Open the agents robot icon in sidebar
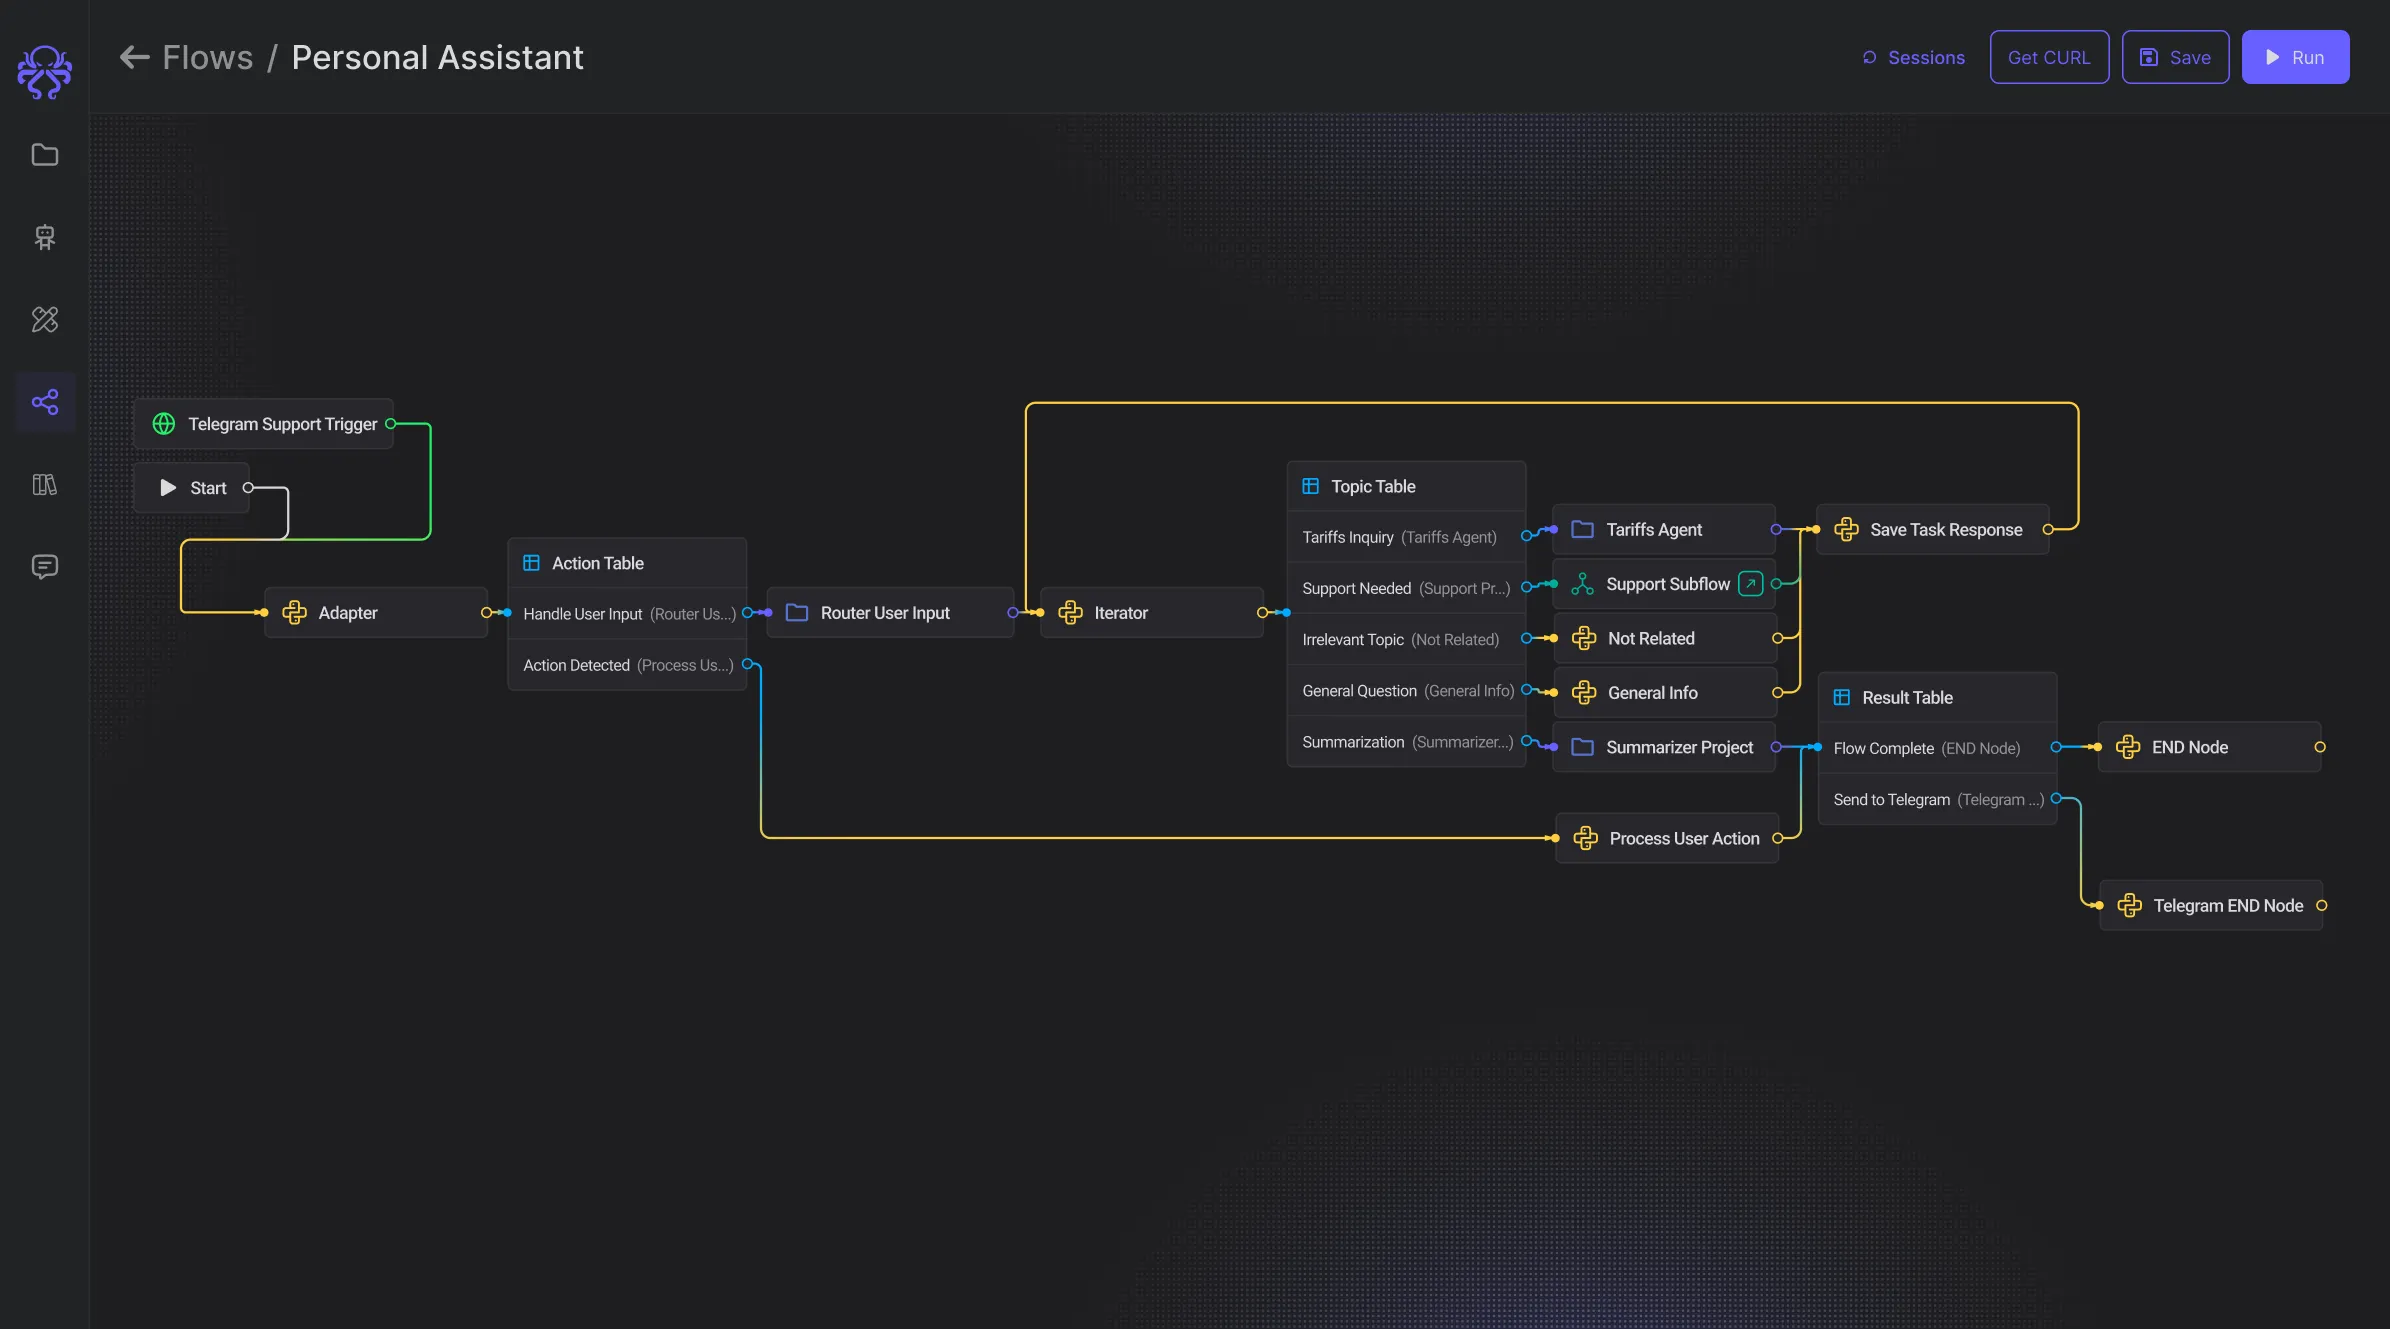 [45, 237]
